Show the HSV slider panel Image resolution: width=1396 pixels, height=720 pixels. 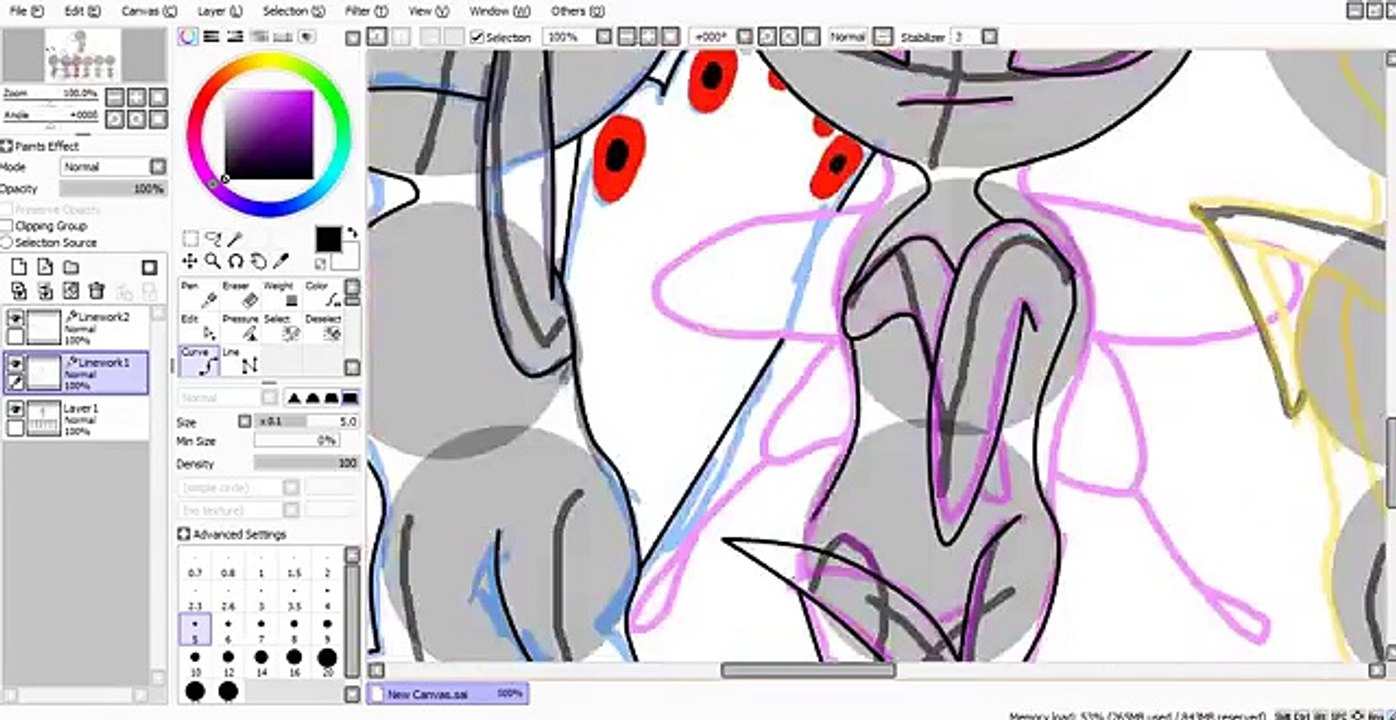(236, 37)
